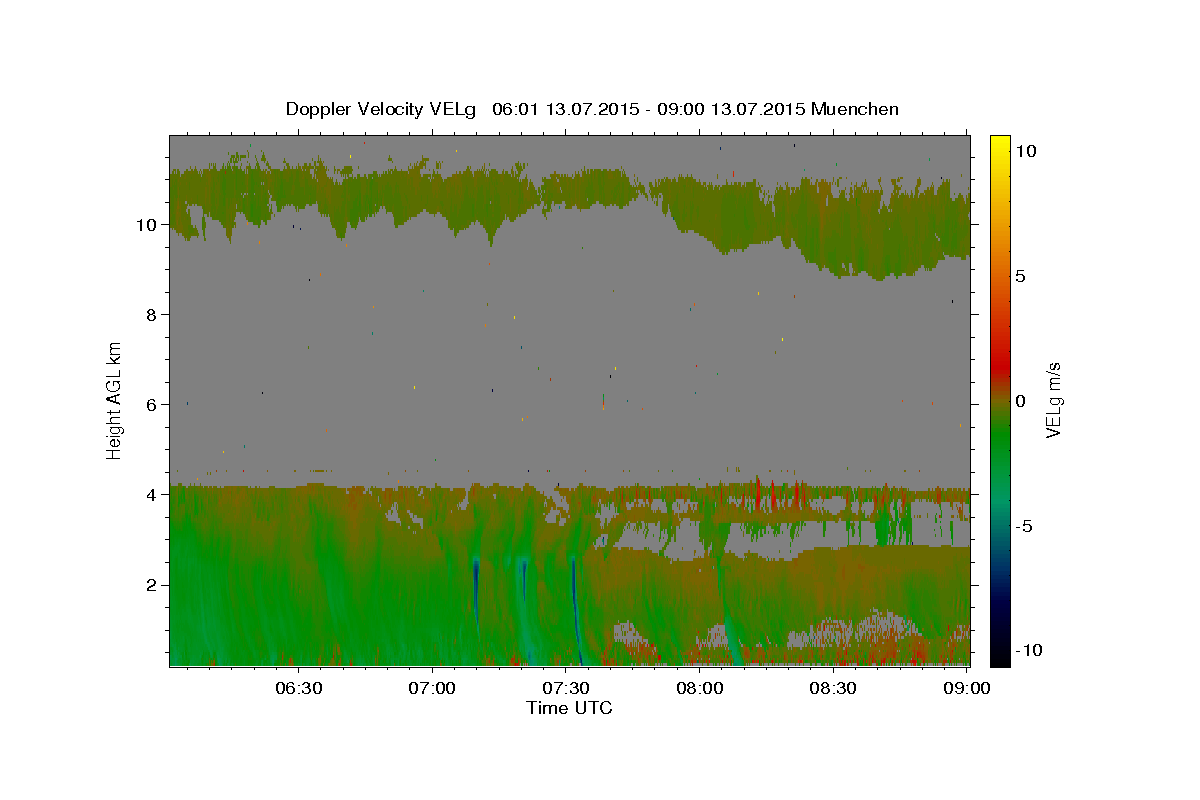Click the 'Time UTC' axis label
This screenshot has width=1200, height=800.
point(569,708)
